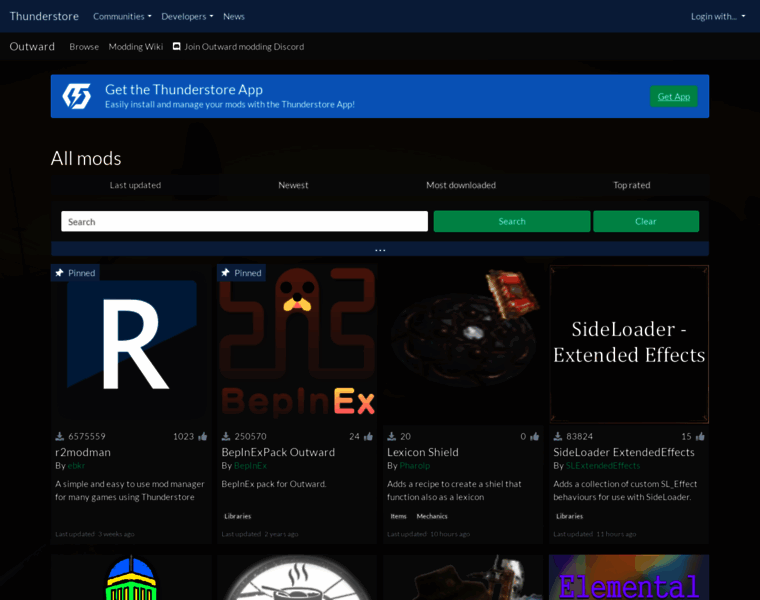Click 'Last updated: 3 weeks ago' text

tap(95, 534)
